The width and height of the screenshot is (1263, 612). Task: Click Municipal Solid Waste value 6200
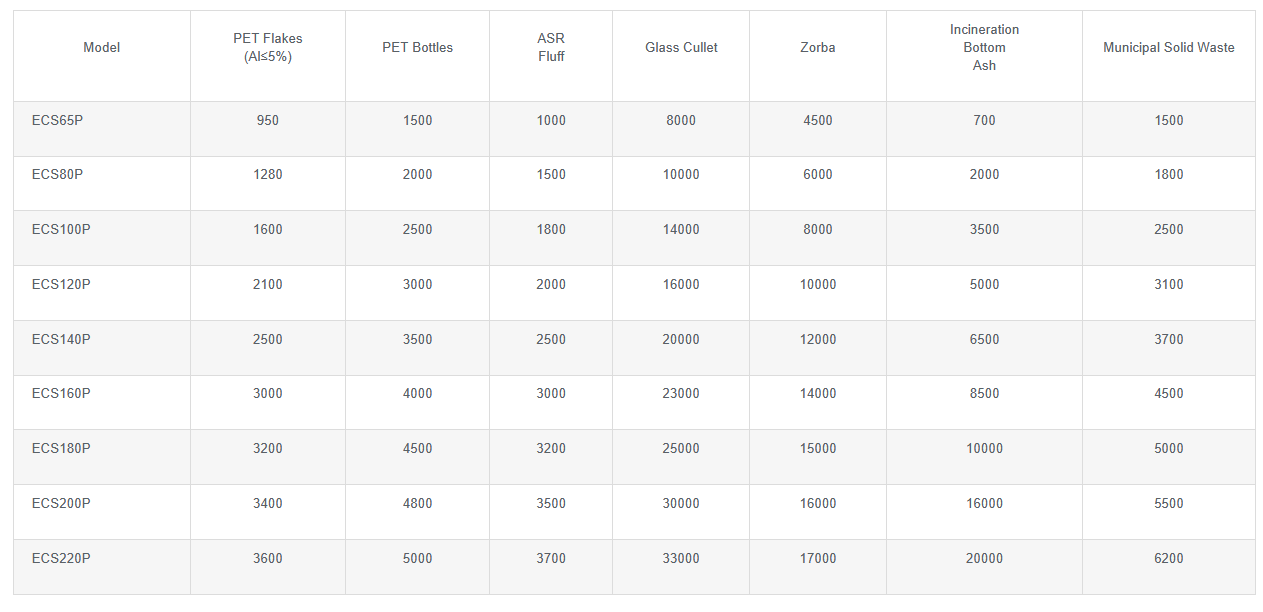1168,559
